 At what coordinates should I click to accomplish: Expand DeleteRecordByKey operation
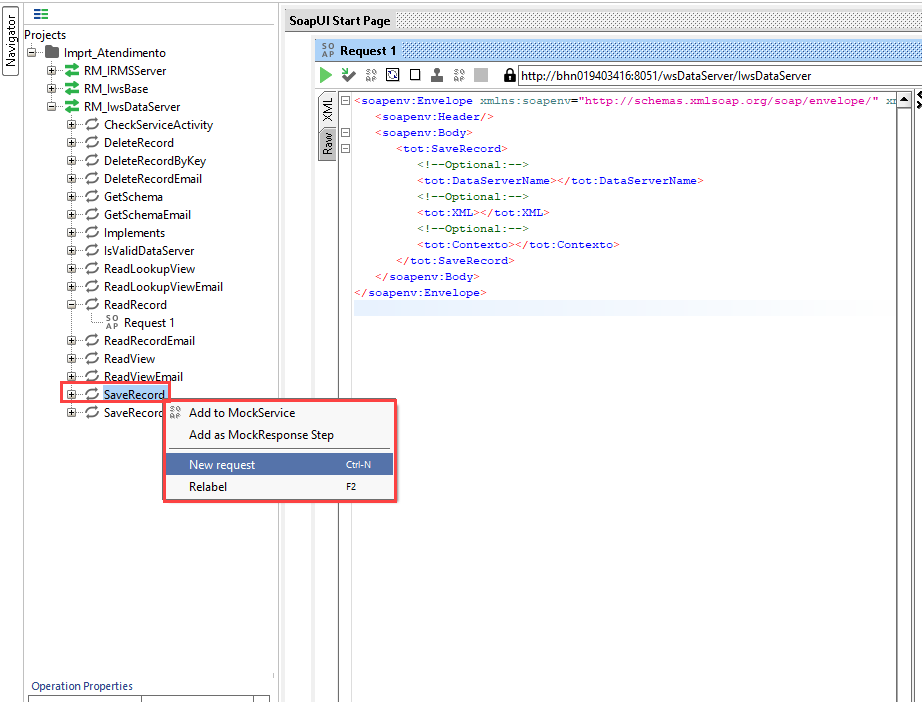click(71, 161)
